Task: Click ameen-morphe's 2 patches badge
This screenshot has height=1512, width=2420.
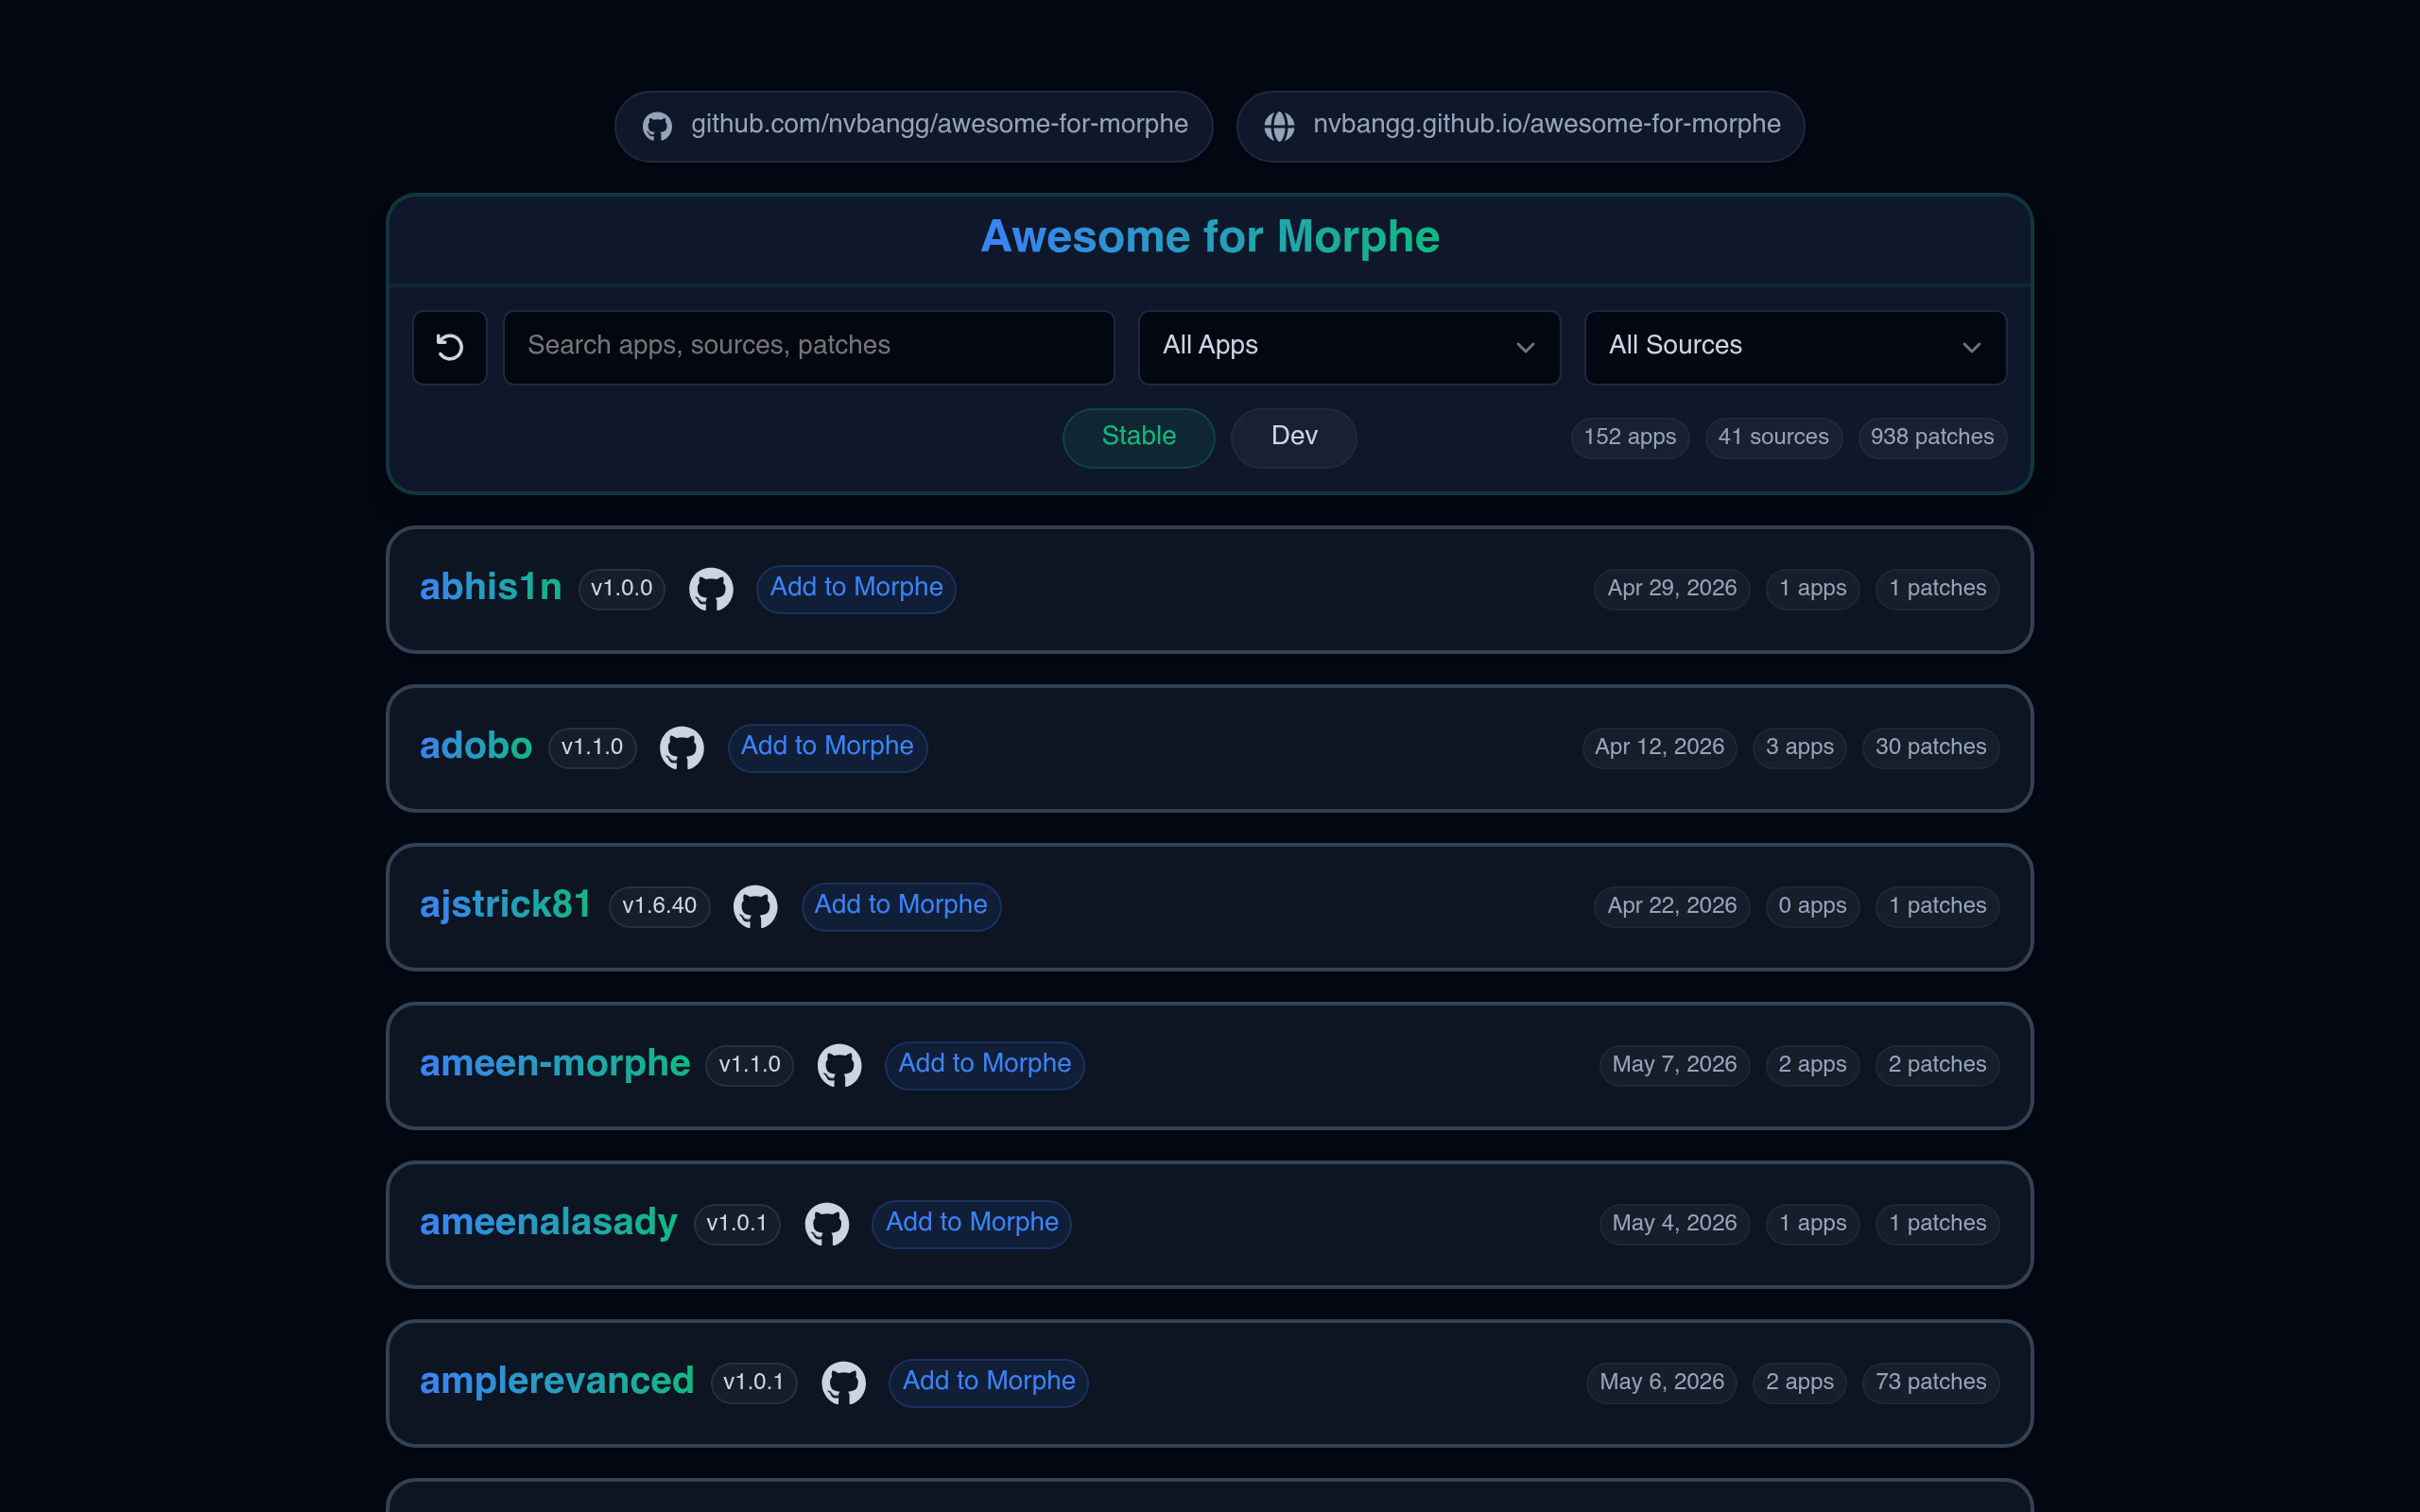Action: pyautogui.click(x=1937, y=1065)
